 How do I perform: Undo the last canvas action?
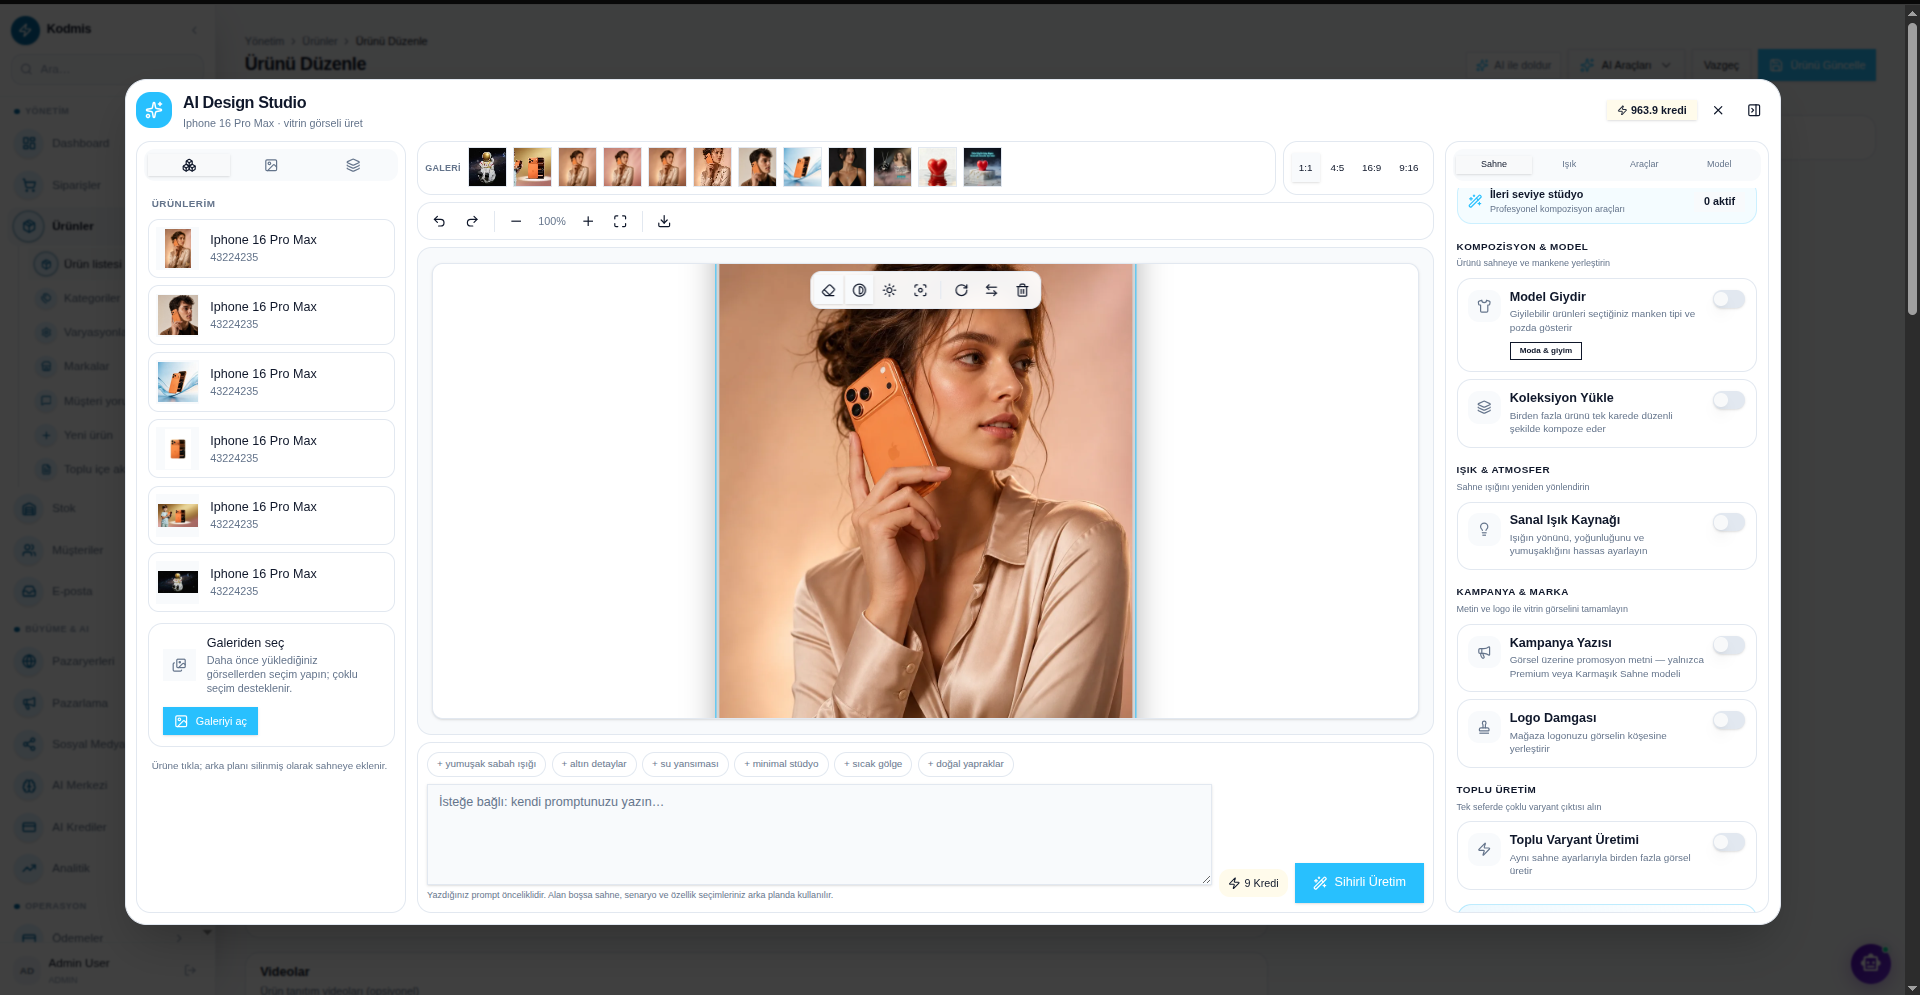[439, 221]
